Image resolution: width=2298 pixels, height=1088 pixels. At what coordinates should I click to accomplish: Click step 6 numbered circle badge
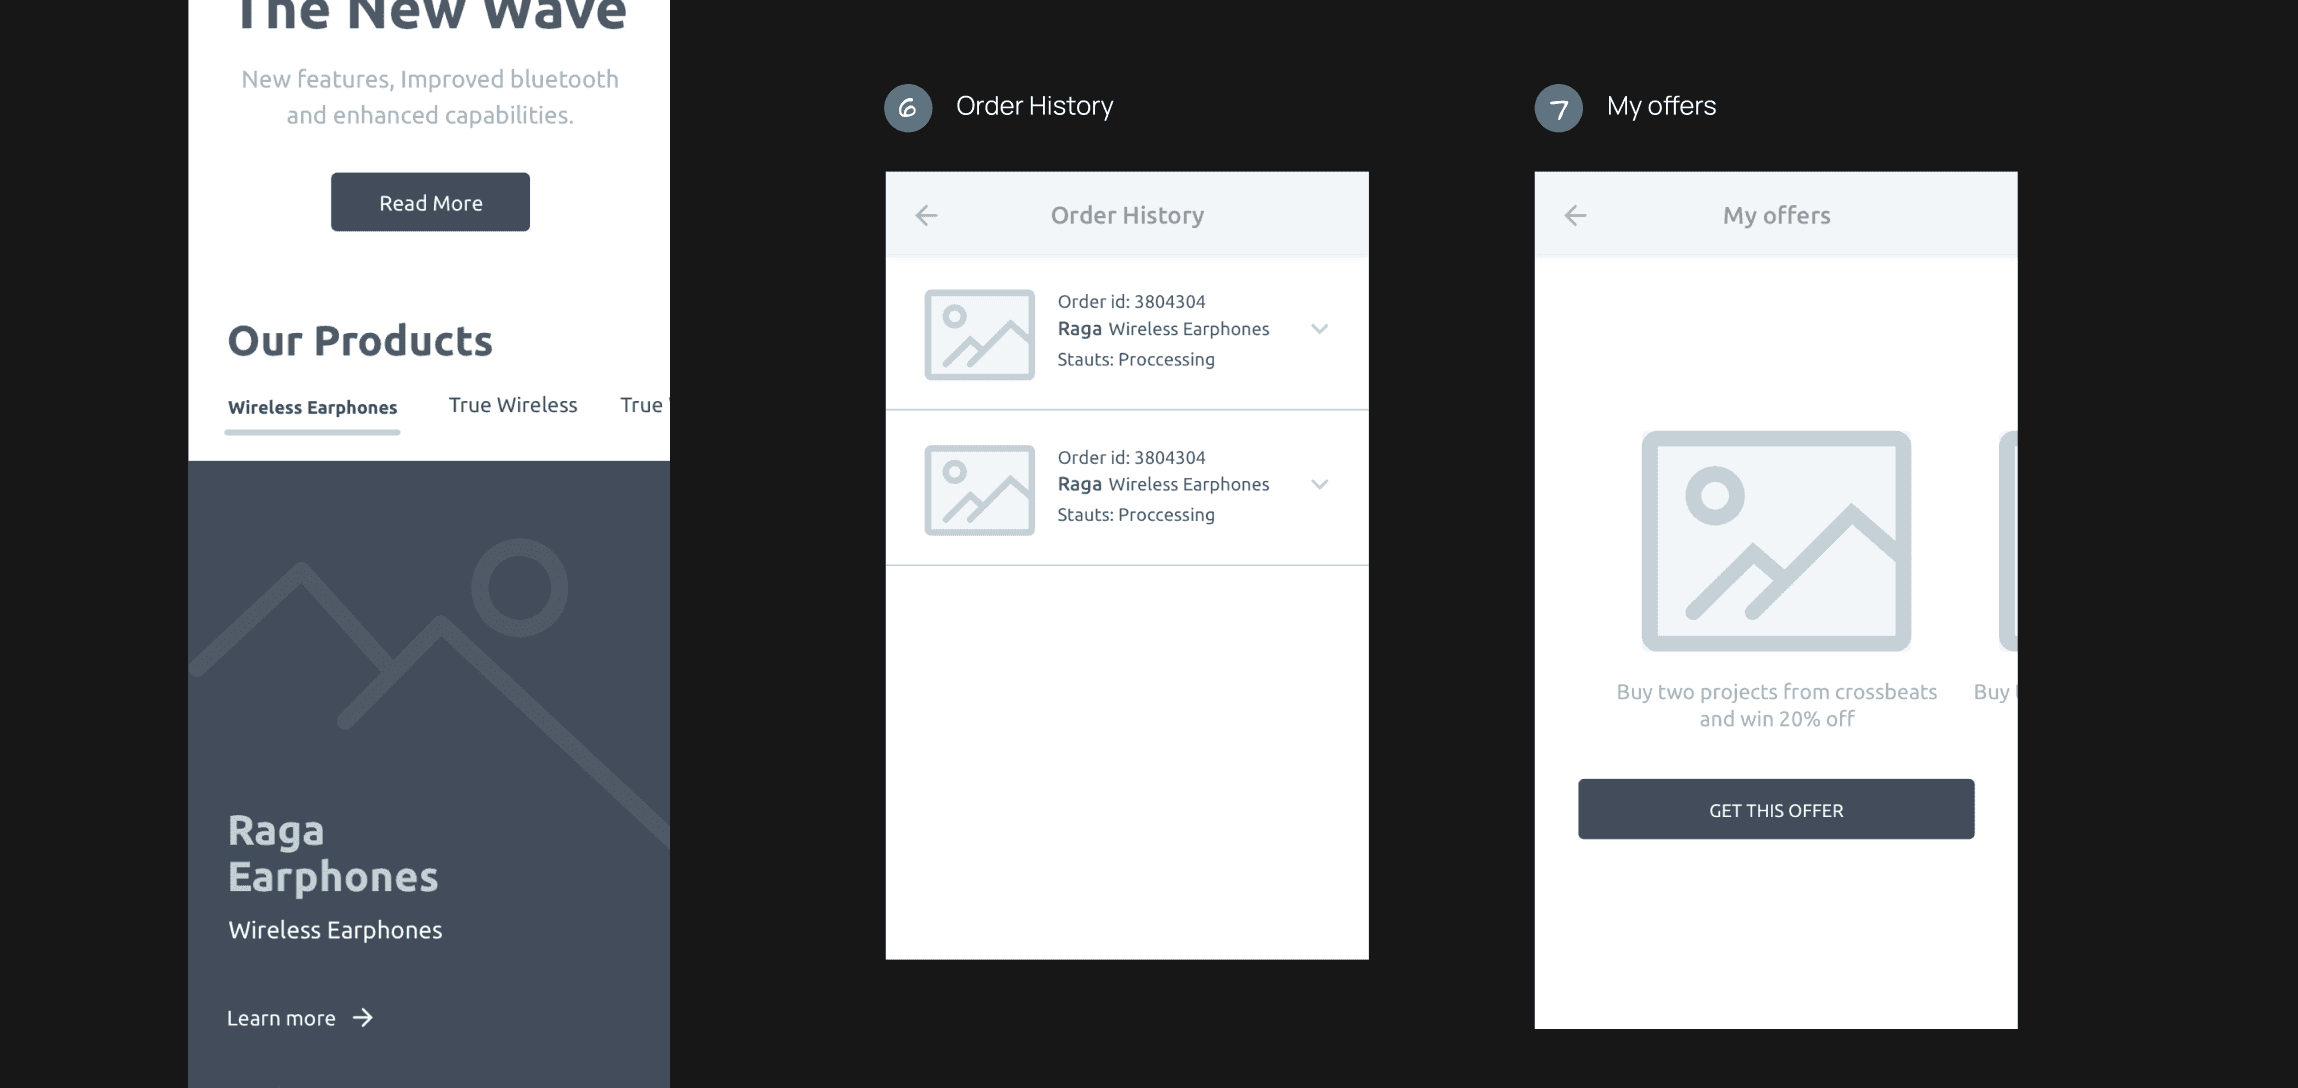point(908,108)
